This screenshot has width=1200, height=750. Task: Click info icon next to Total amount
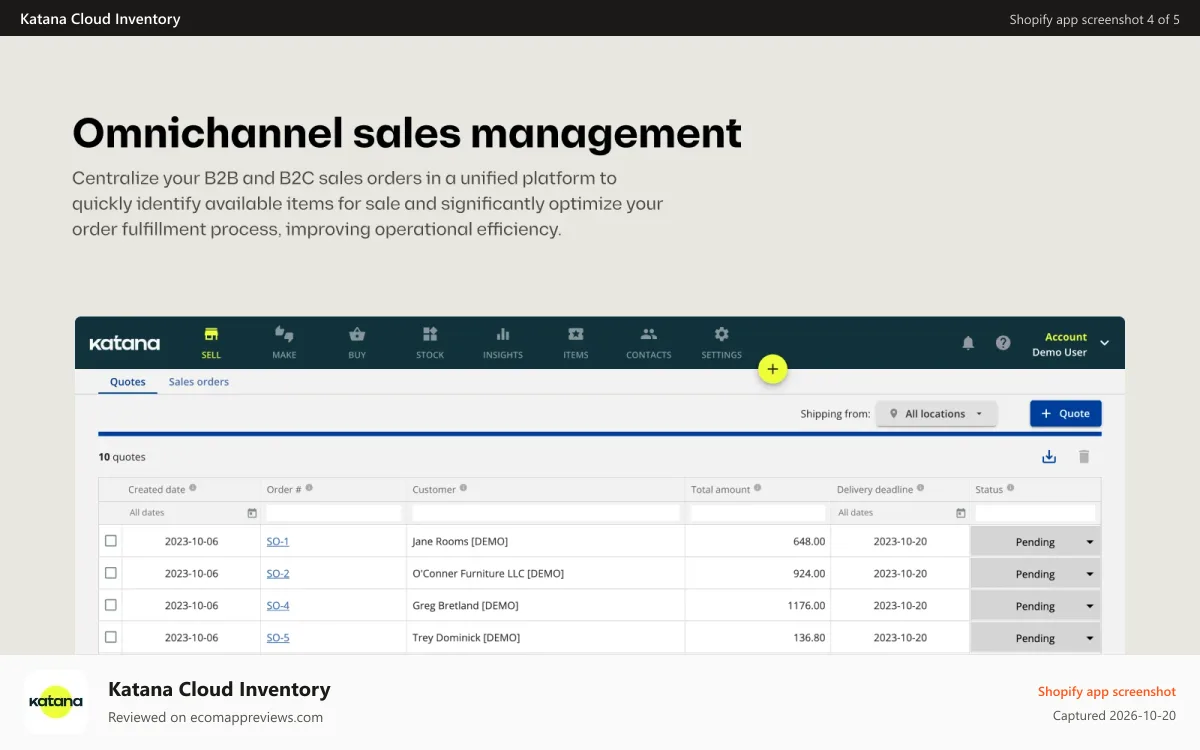(x=758, y=488)
